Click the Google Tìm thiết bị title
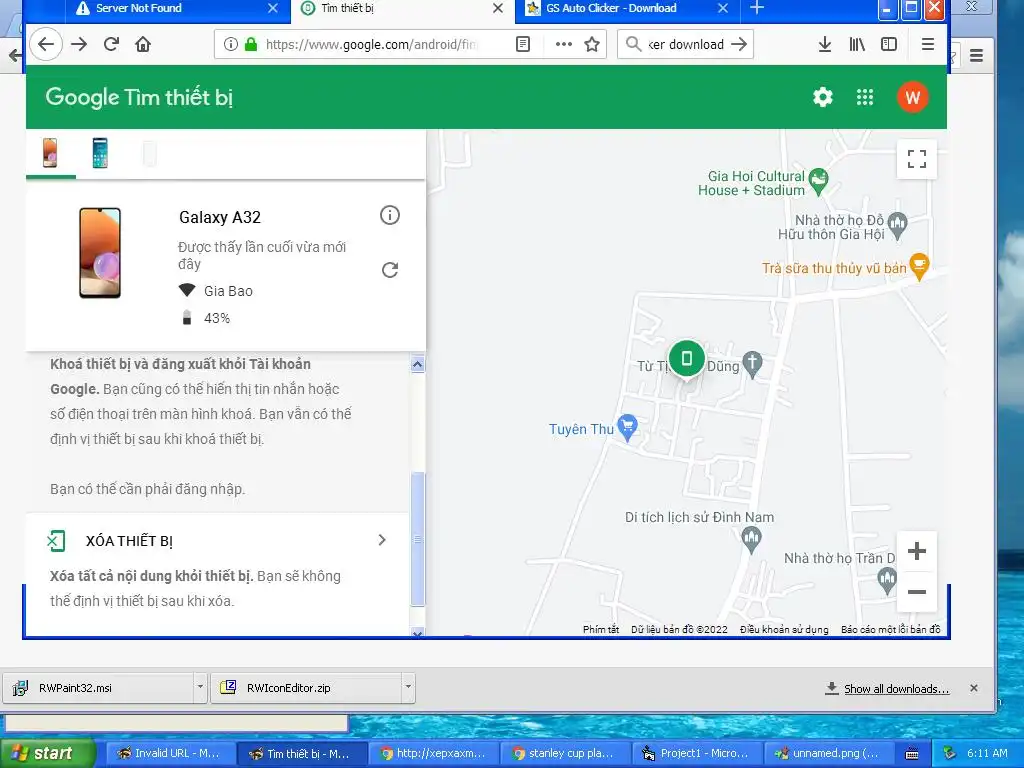 [139, 97]
